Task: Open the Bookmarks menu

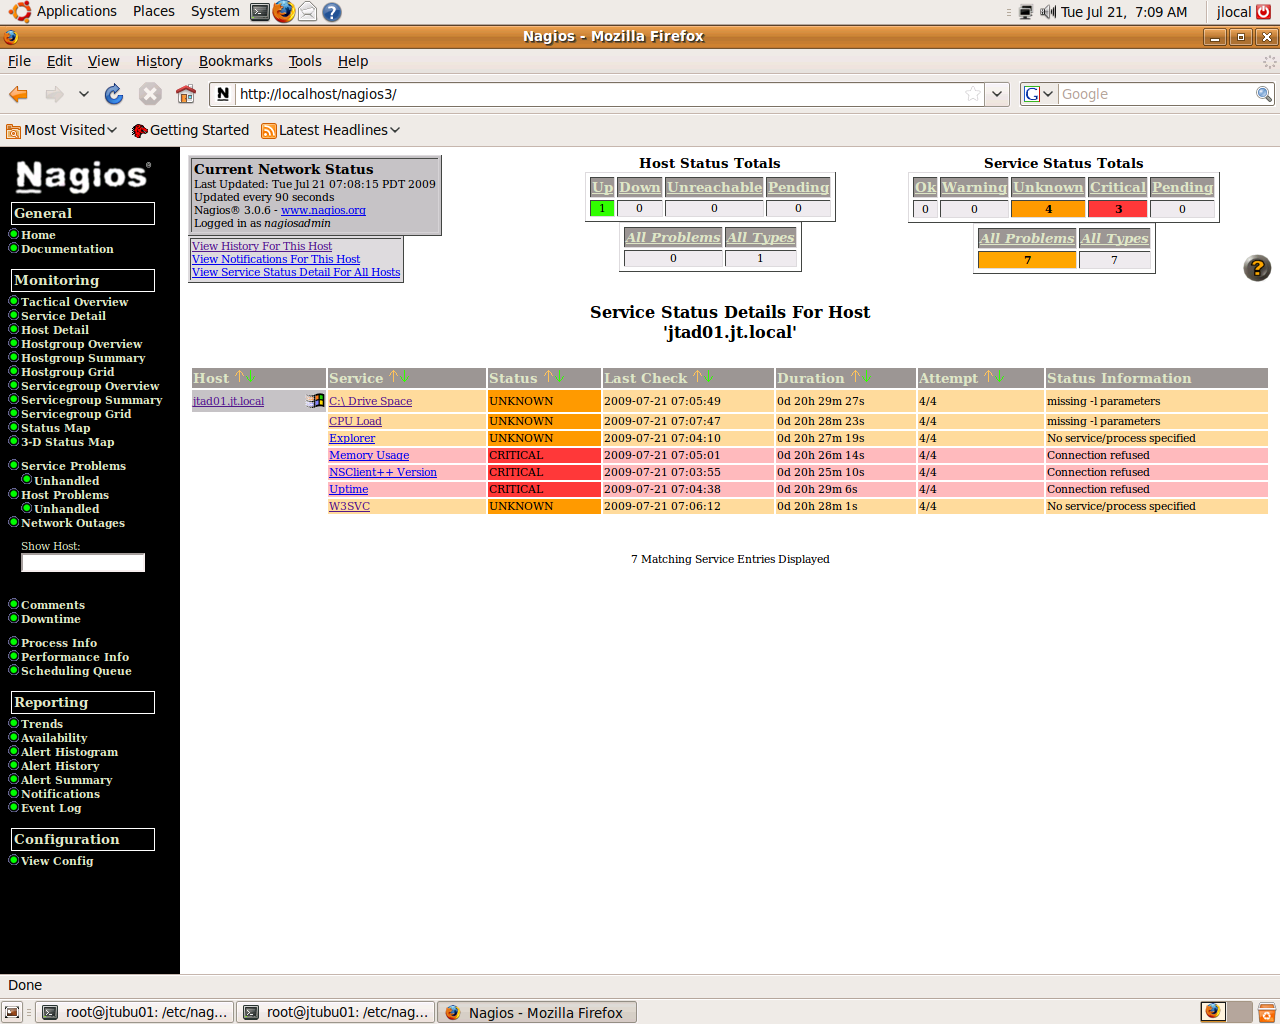Action: (x=235, y=61)
